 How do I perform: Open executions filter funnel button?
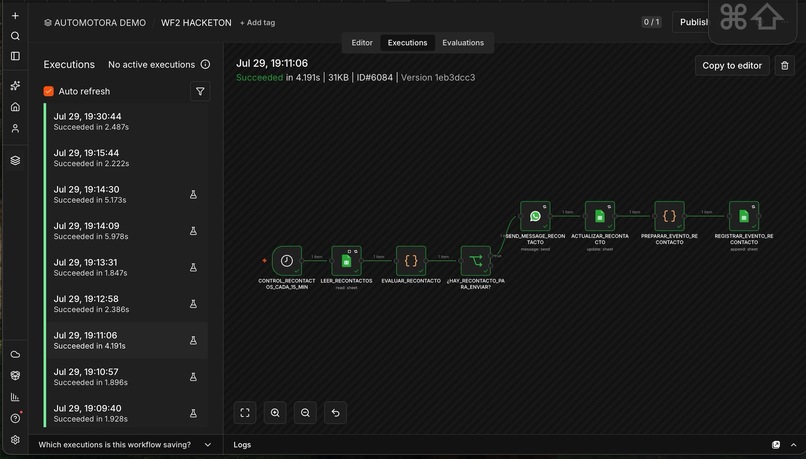click(x=200, y=91)
